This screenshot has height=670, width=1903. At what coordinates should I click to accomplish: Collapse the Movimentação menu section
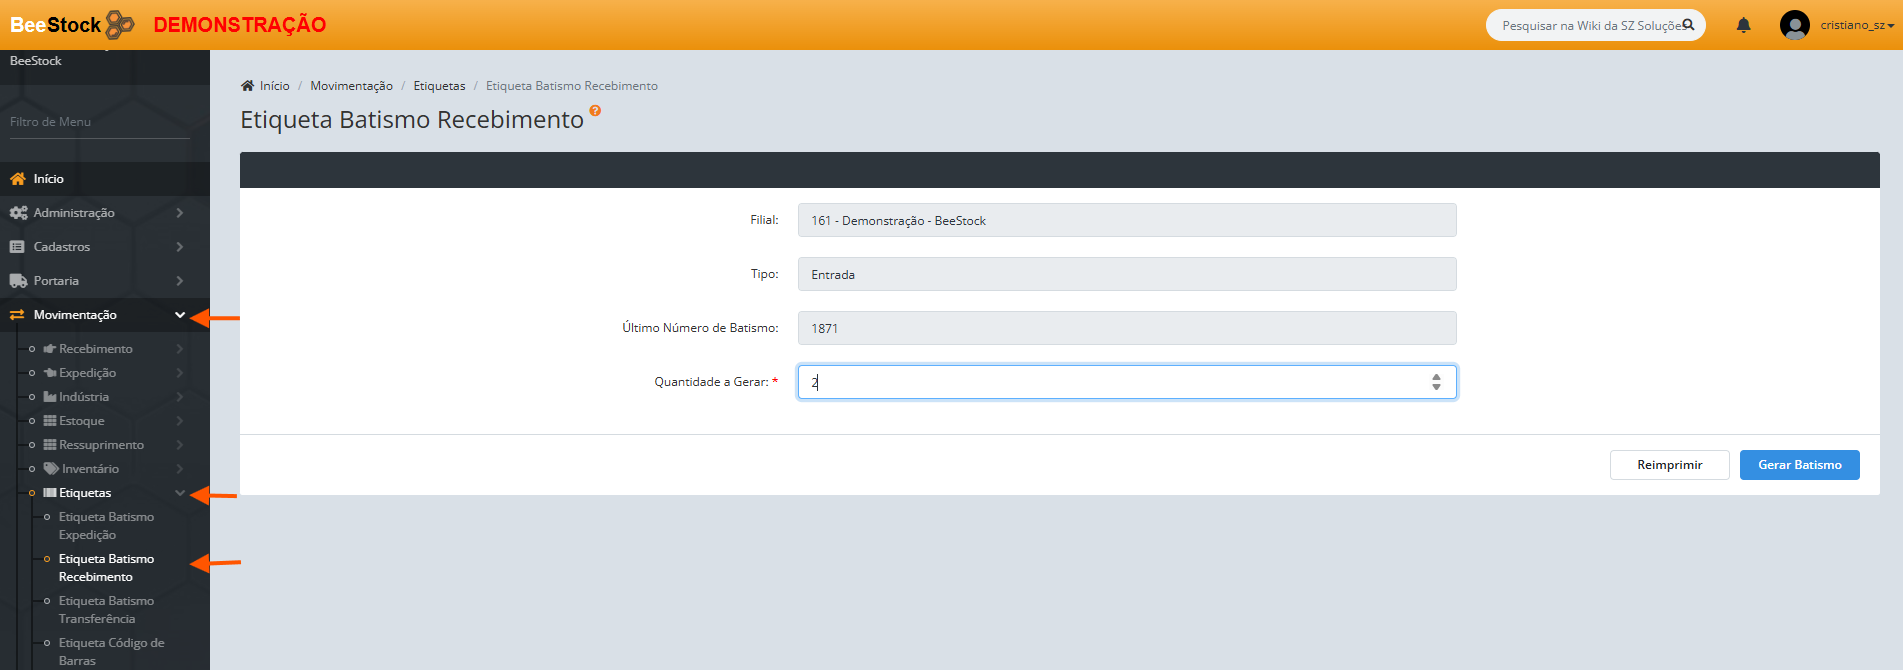coord(180,315)
